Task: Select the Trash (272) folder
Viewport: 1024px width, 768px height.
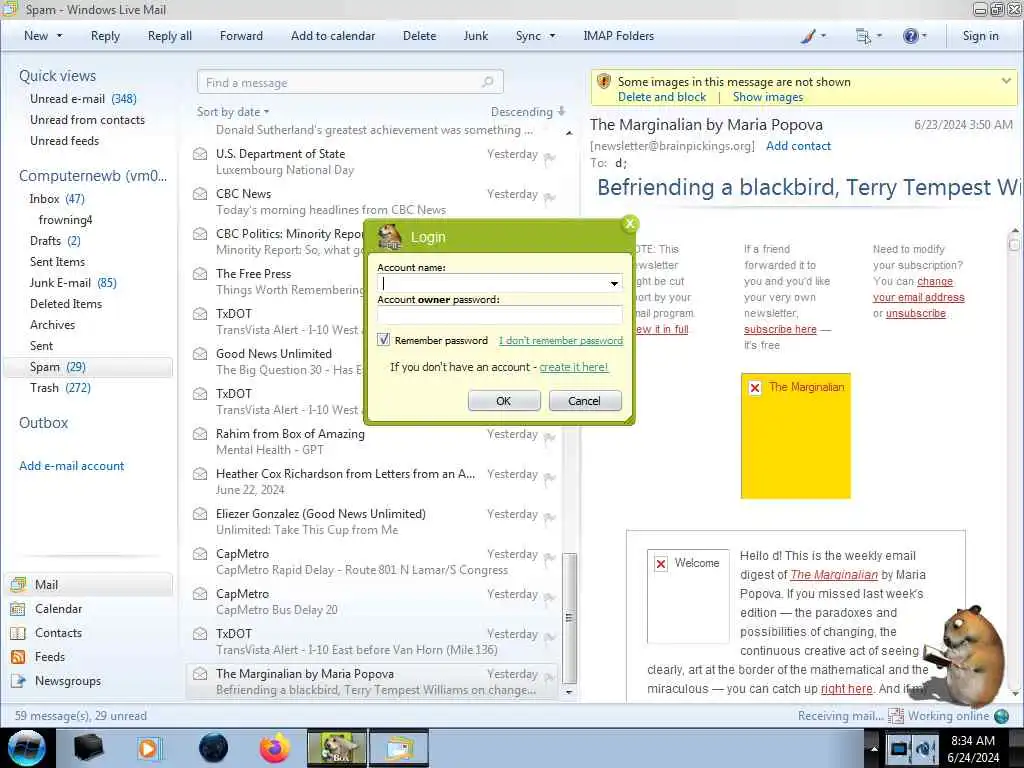Action: (60, 388)
